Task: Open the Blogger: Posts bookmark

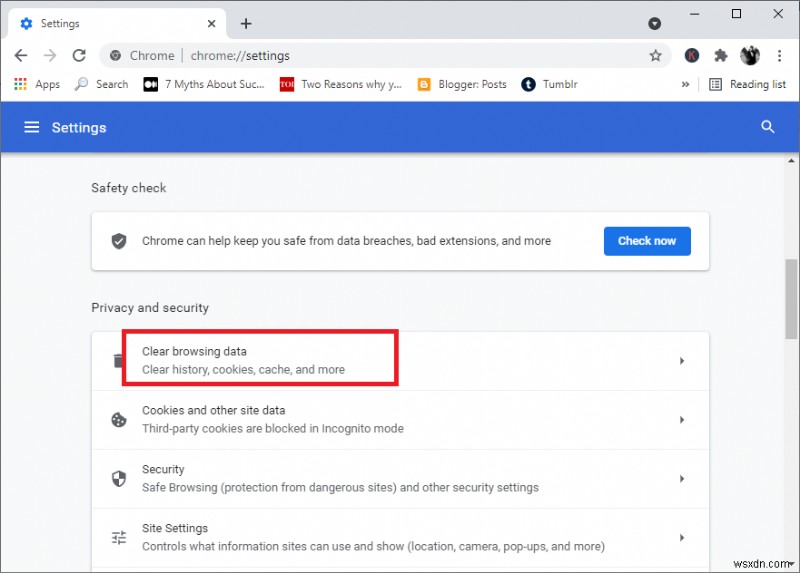Action: 462,84
